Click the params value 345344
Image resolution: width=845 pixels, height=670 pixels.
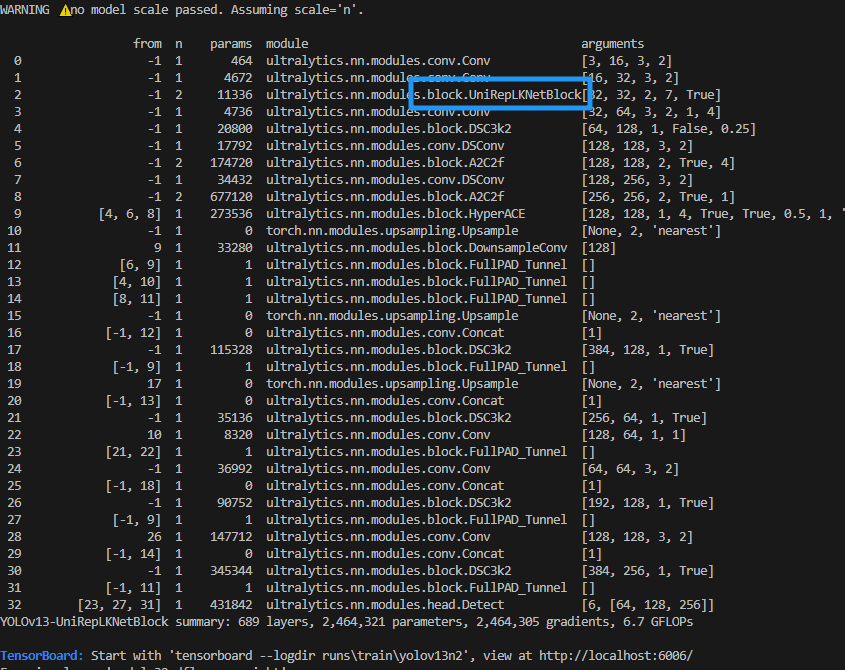231,571
